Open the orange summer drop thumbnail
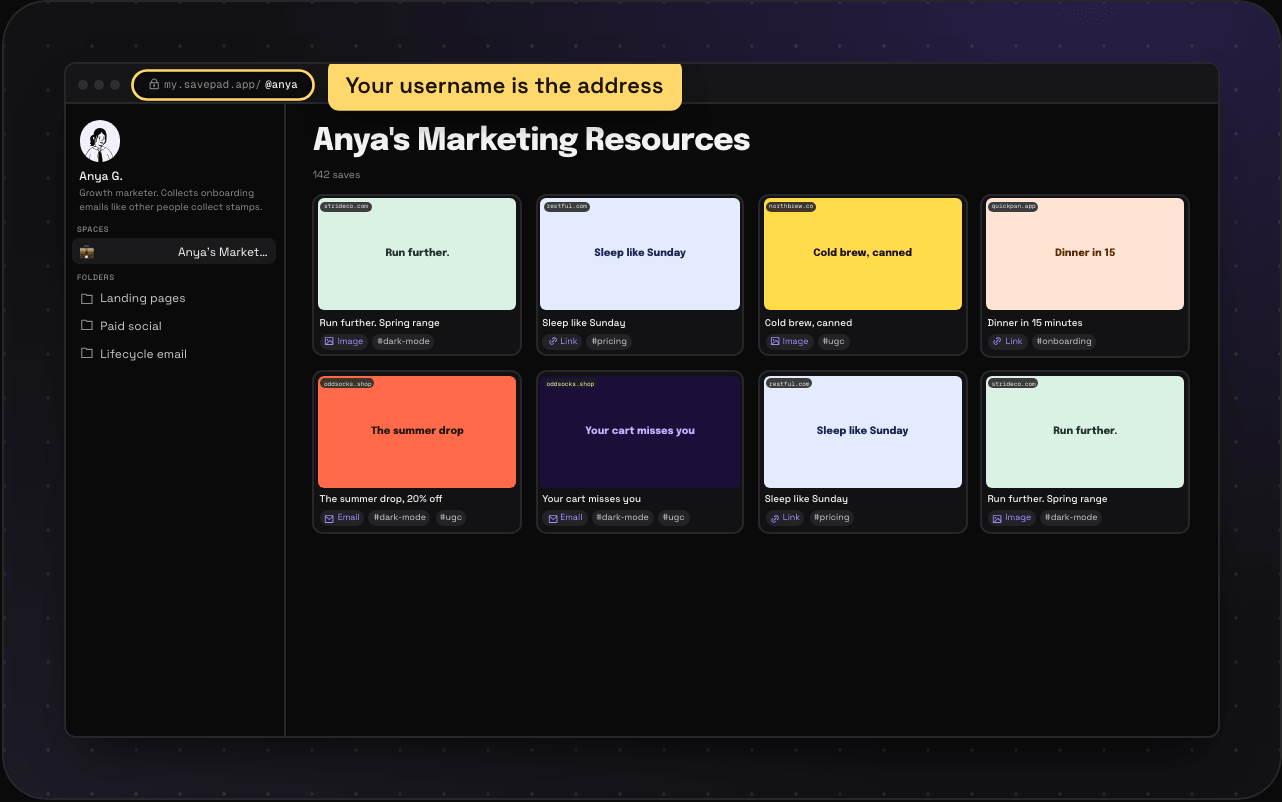The image size is (1282, 802). [417, 432]
